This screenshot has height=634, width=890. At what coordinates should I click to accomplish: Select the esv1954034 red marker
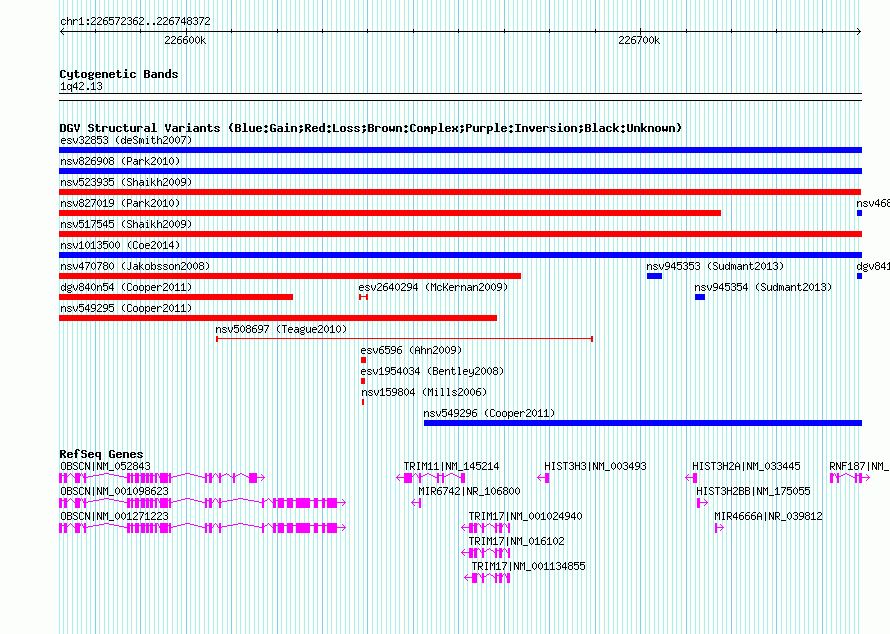[363, 381]
